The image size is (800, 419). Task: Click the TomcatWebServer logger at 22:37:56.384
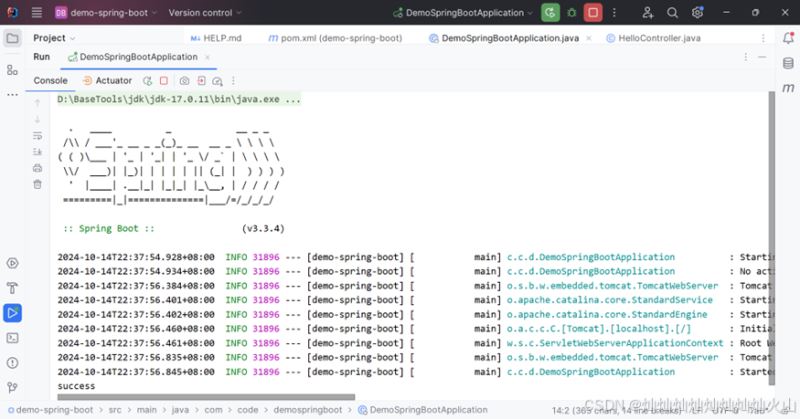(x=612, y=286)
